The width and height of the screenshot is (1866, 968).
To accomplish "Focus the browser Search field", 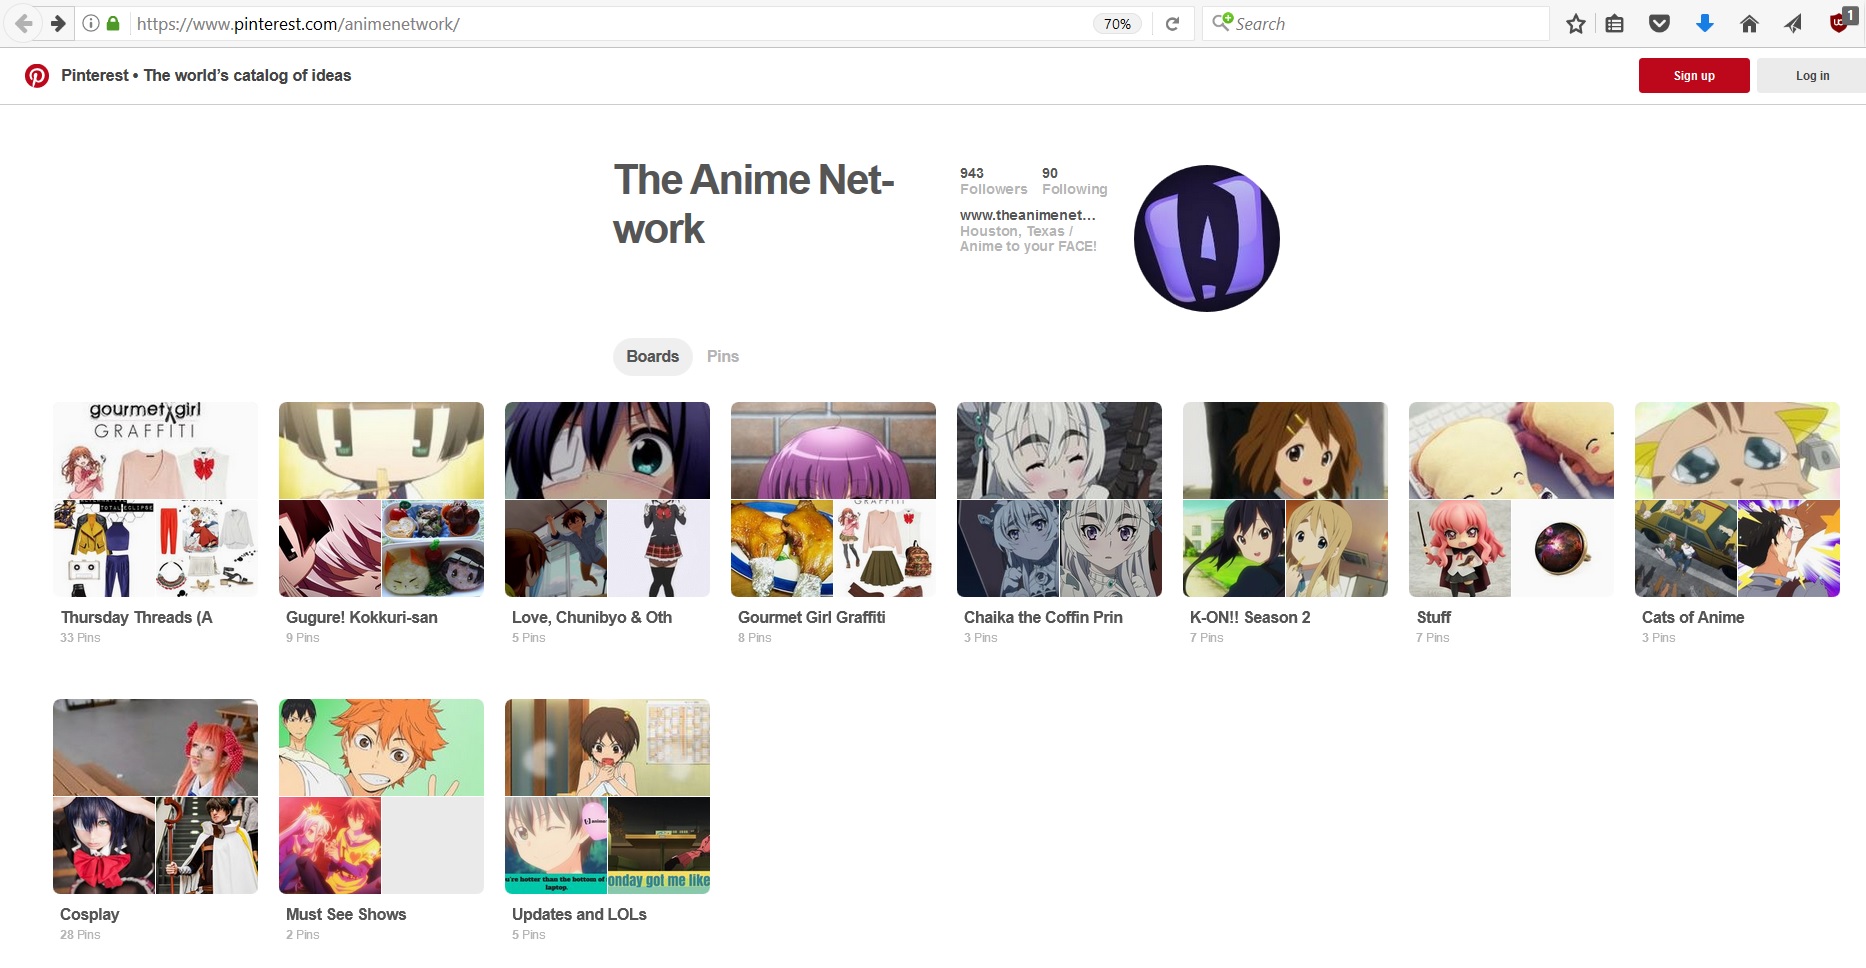I will pos(1375,24).
